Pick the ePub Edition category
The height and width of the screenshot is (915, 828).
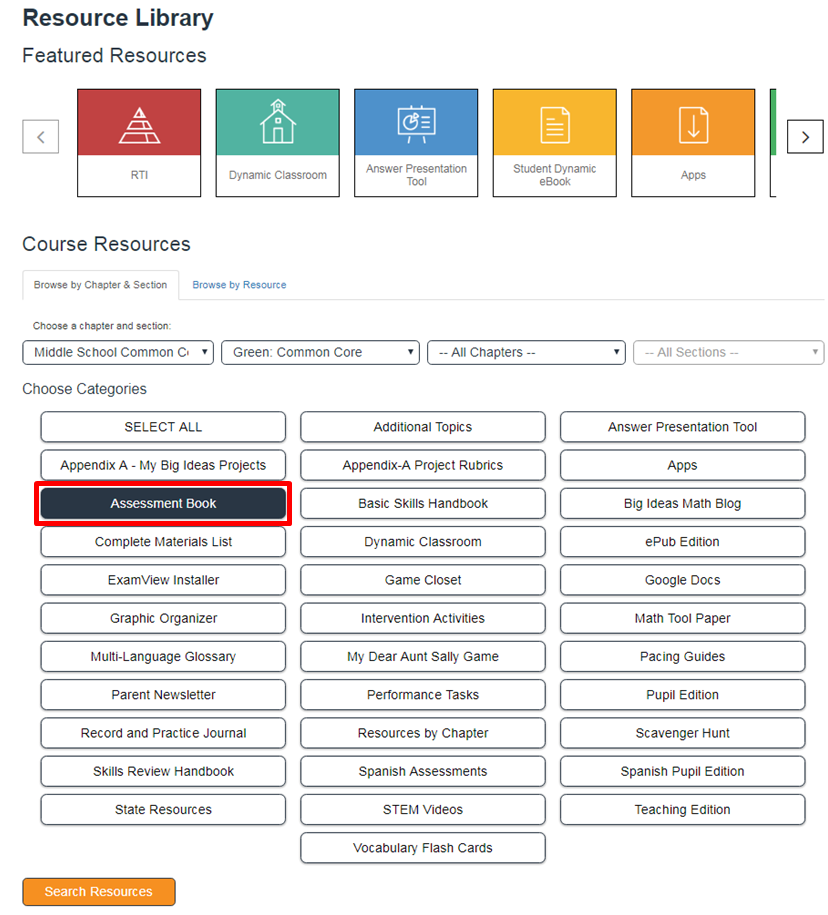pos(683,542)
